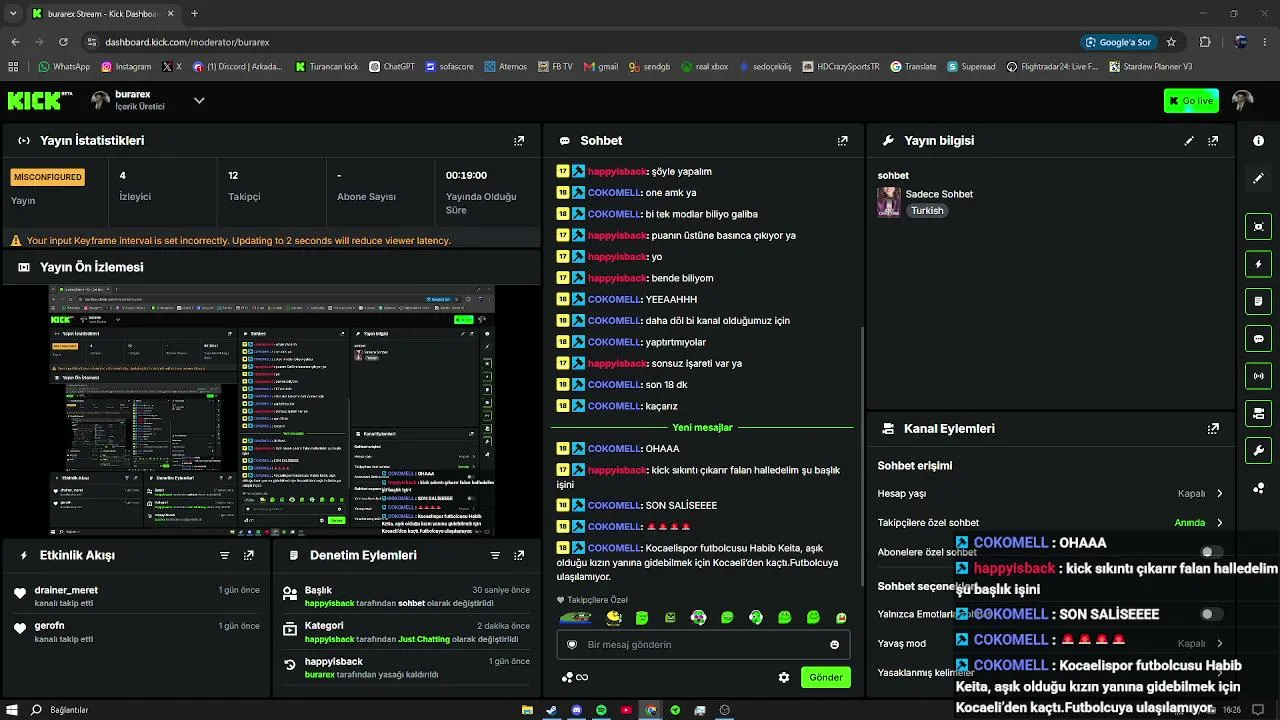Toggle the channel actions widget icon
Image resolution: width=1280 pixels, height=720 pixels.
[x=1259, y=413]
